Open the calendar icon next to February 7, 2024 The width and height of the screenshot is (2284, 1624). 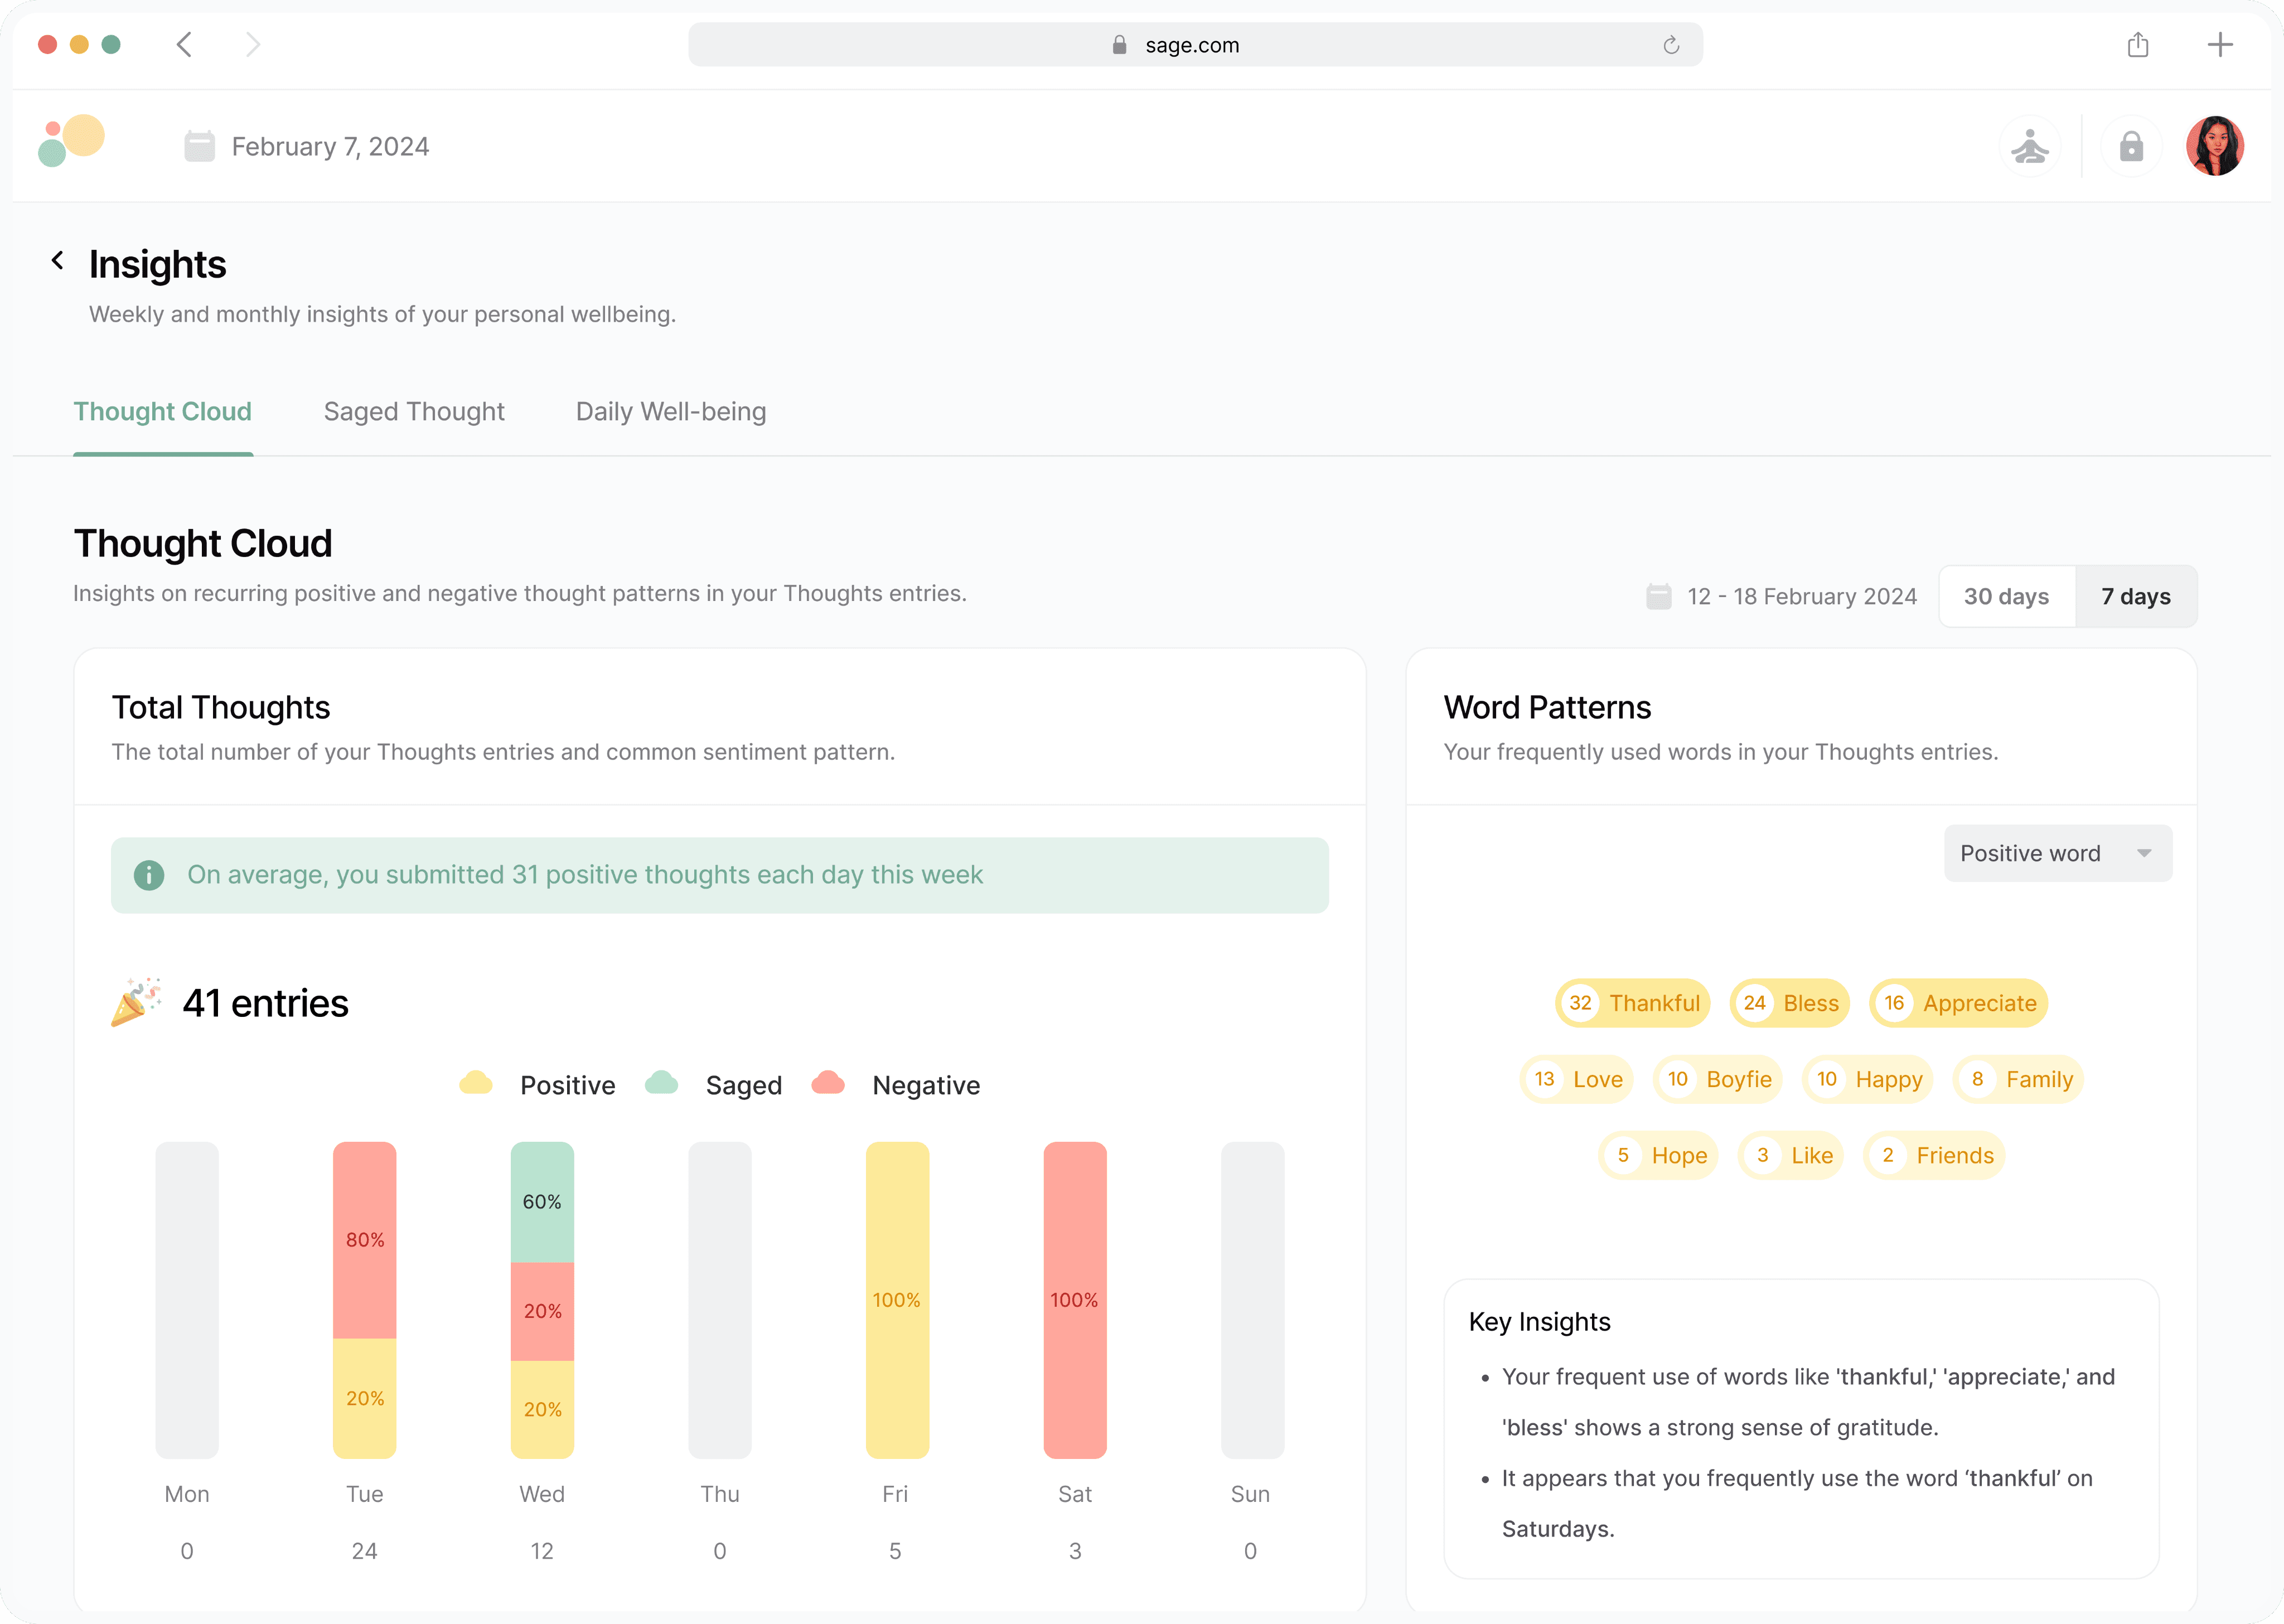(x=199, y=147)
